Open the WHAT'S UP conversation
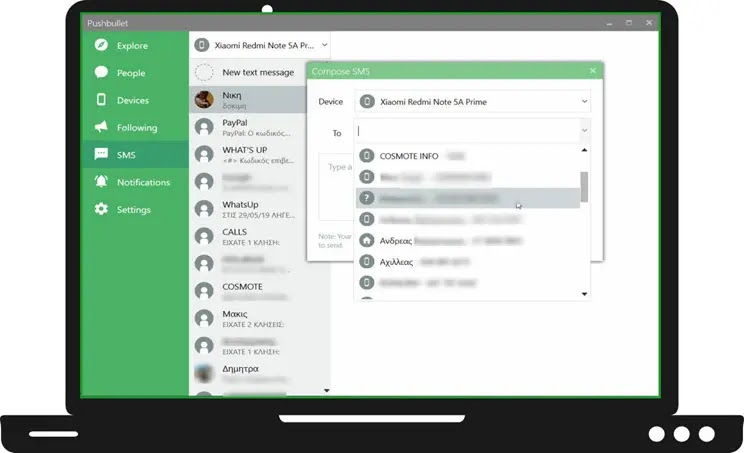The height and width of the screenshot is (453, 744). pos(248,155)
